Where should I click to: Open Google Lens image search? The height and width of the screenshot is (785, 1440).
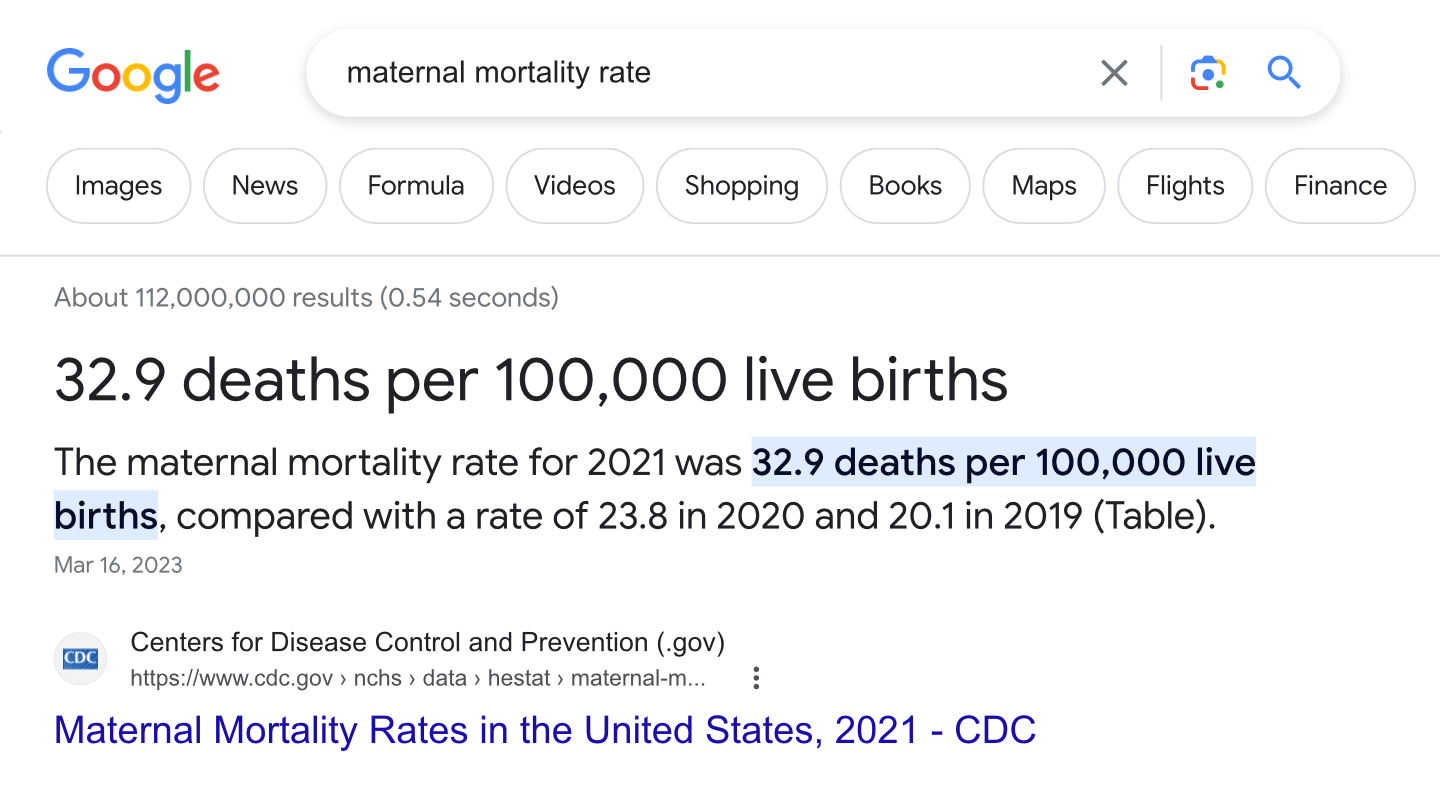pyautogui.click(x=1208, y=73)
